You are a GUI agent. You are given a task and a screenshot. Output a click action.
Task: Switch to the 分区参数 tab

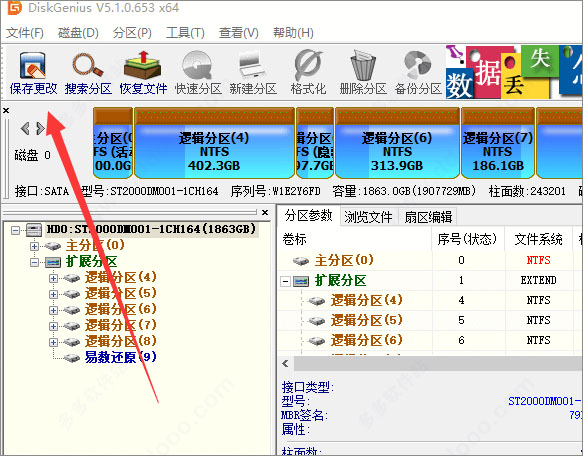point(308,216)
